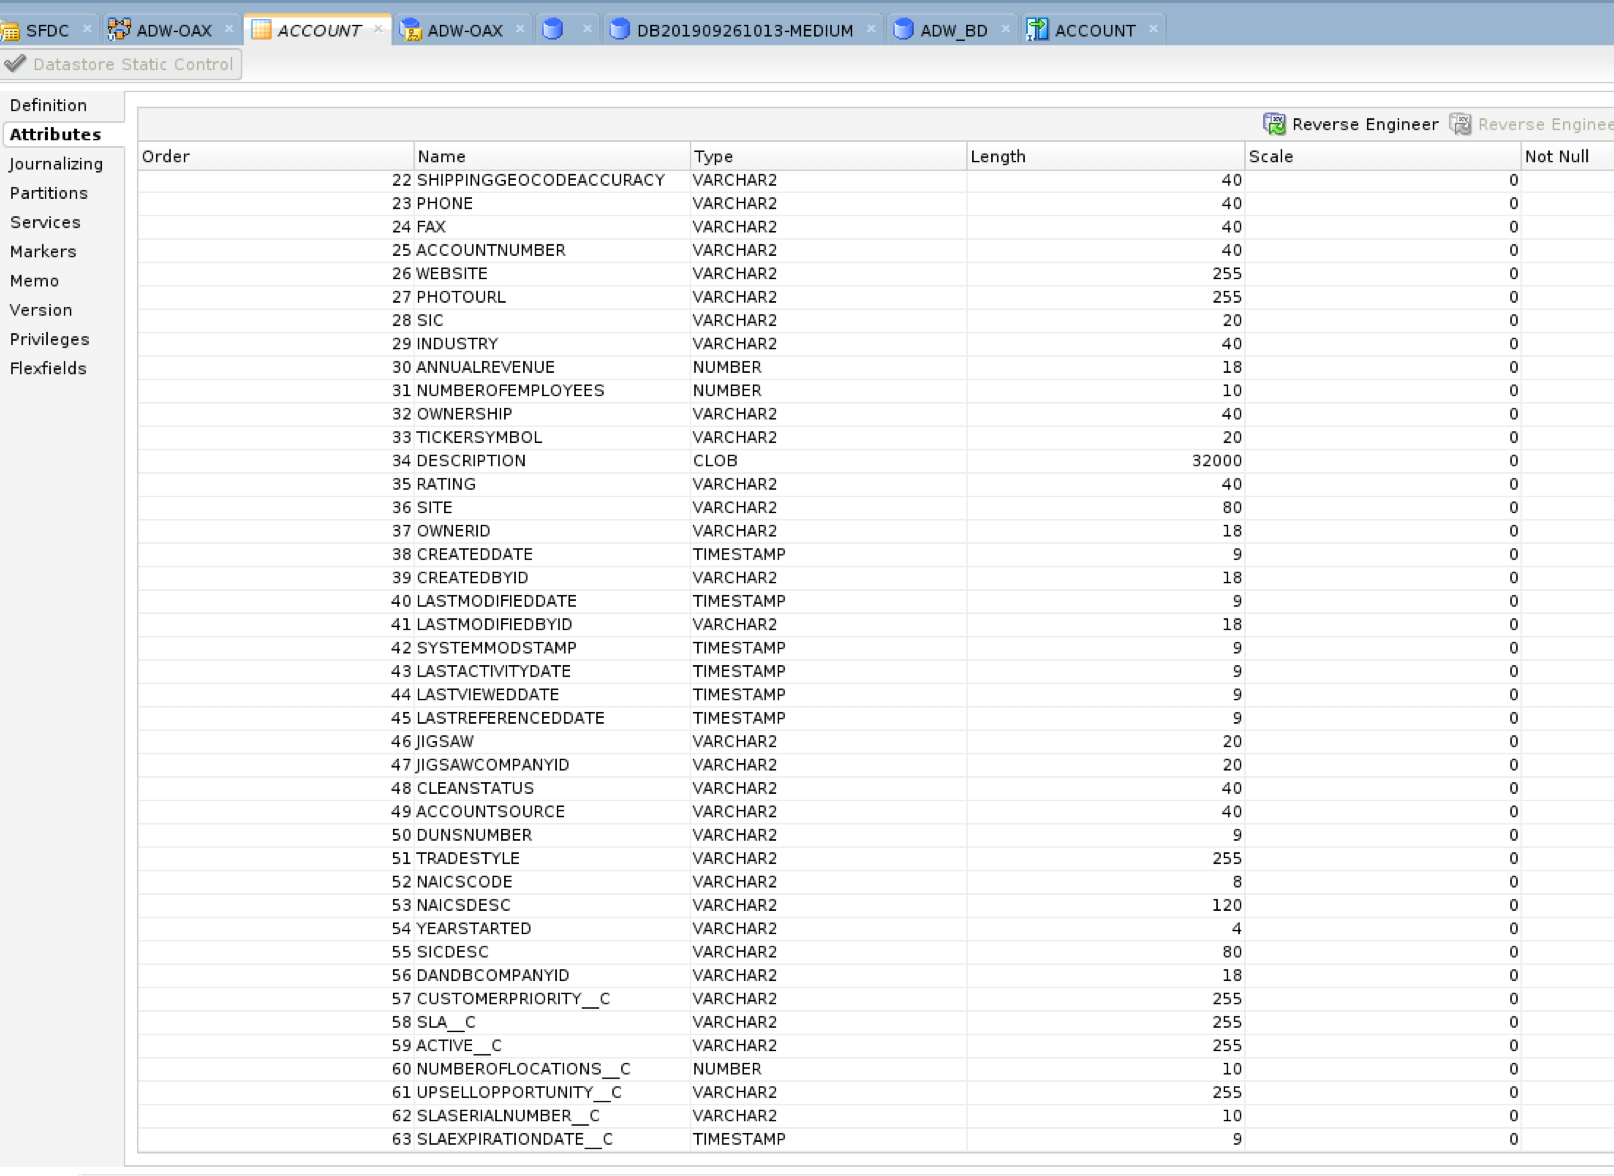Close the SFDC tab
The image size is (1614, 1176).
coord(87,29)
